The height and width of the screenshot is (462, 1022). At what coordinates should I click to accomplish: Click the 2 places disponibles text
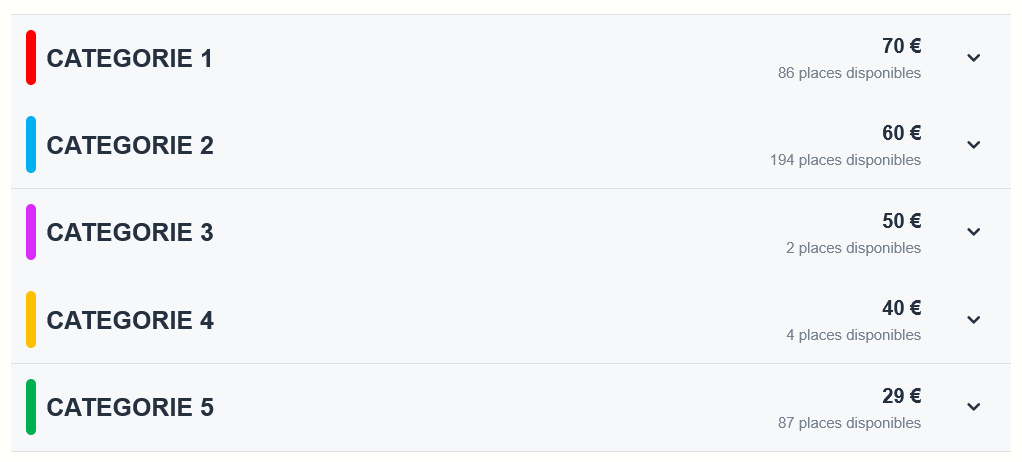point(853,248)
